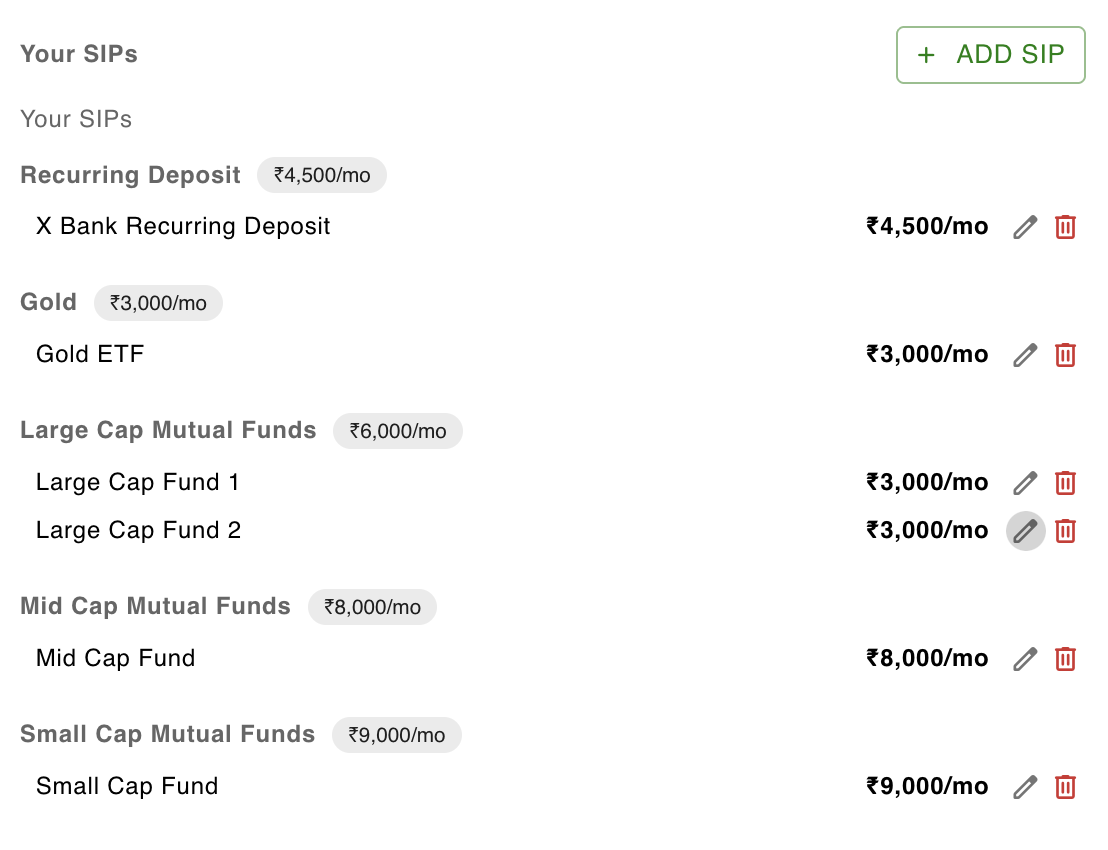Select the Large Cap Fund 2 row name
The height and width of the screenshot is (850, 1108).
coord(138,530)
